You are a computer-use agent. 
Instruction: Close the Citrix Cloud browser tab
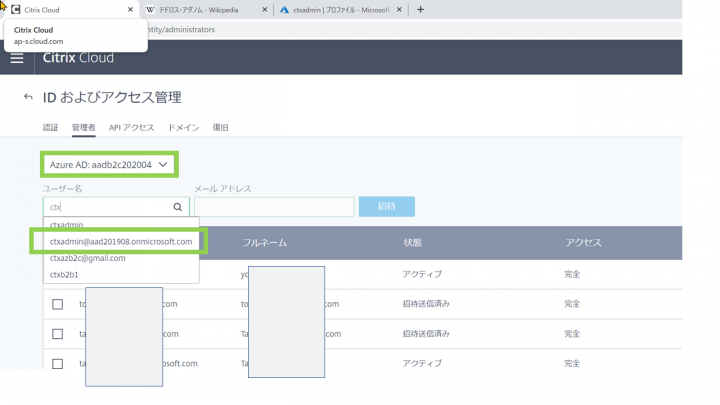pyautogui.click(x=130, y=10)
